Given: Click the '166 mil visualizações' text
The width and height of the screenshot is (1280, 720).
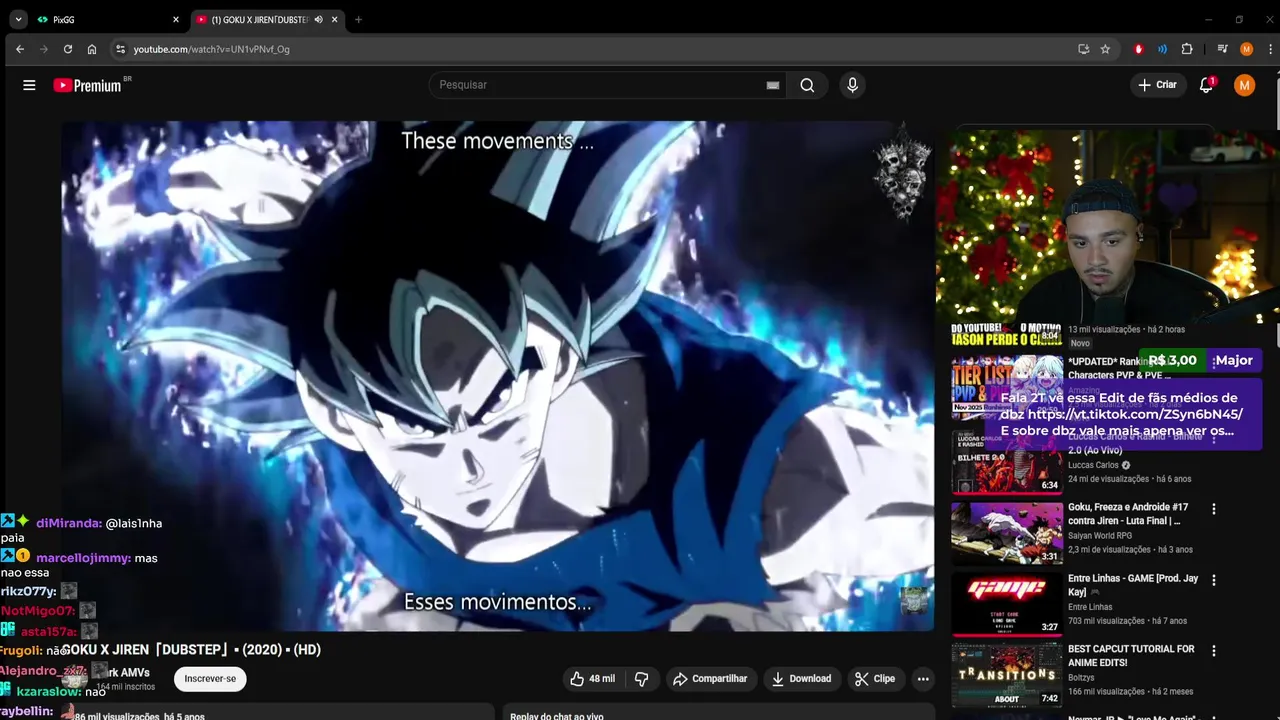Looking at the screenshot, I should pyautogui.click(x=1107, y=691).
